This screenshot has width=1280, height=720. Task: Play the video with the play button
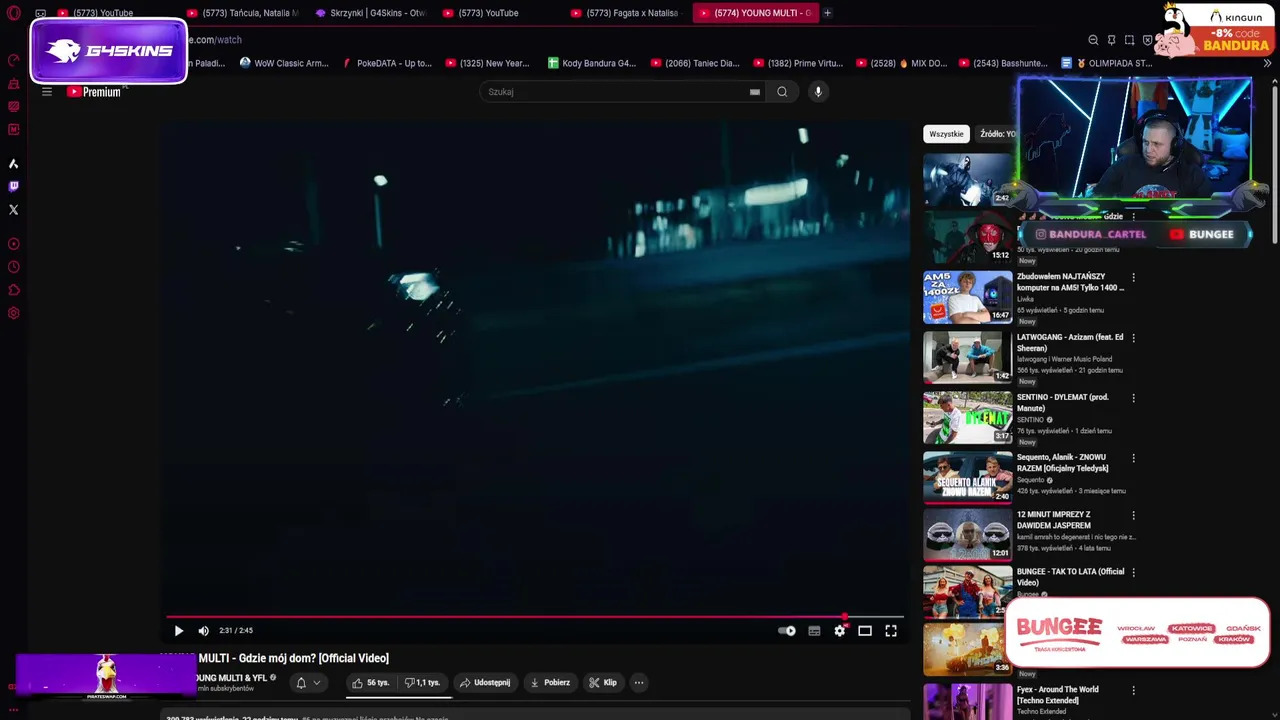tap(179, 631)
